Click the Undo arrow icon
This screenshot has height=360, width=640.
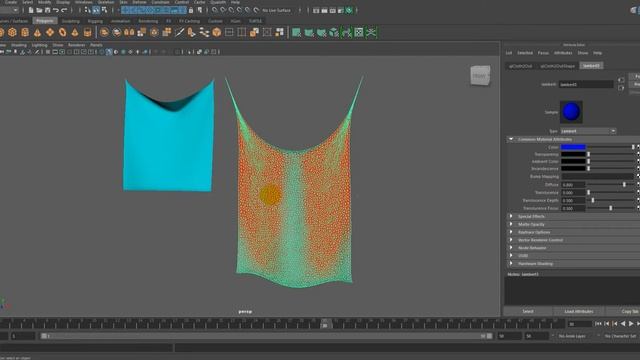click(56, 10)
